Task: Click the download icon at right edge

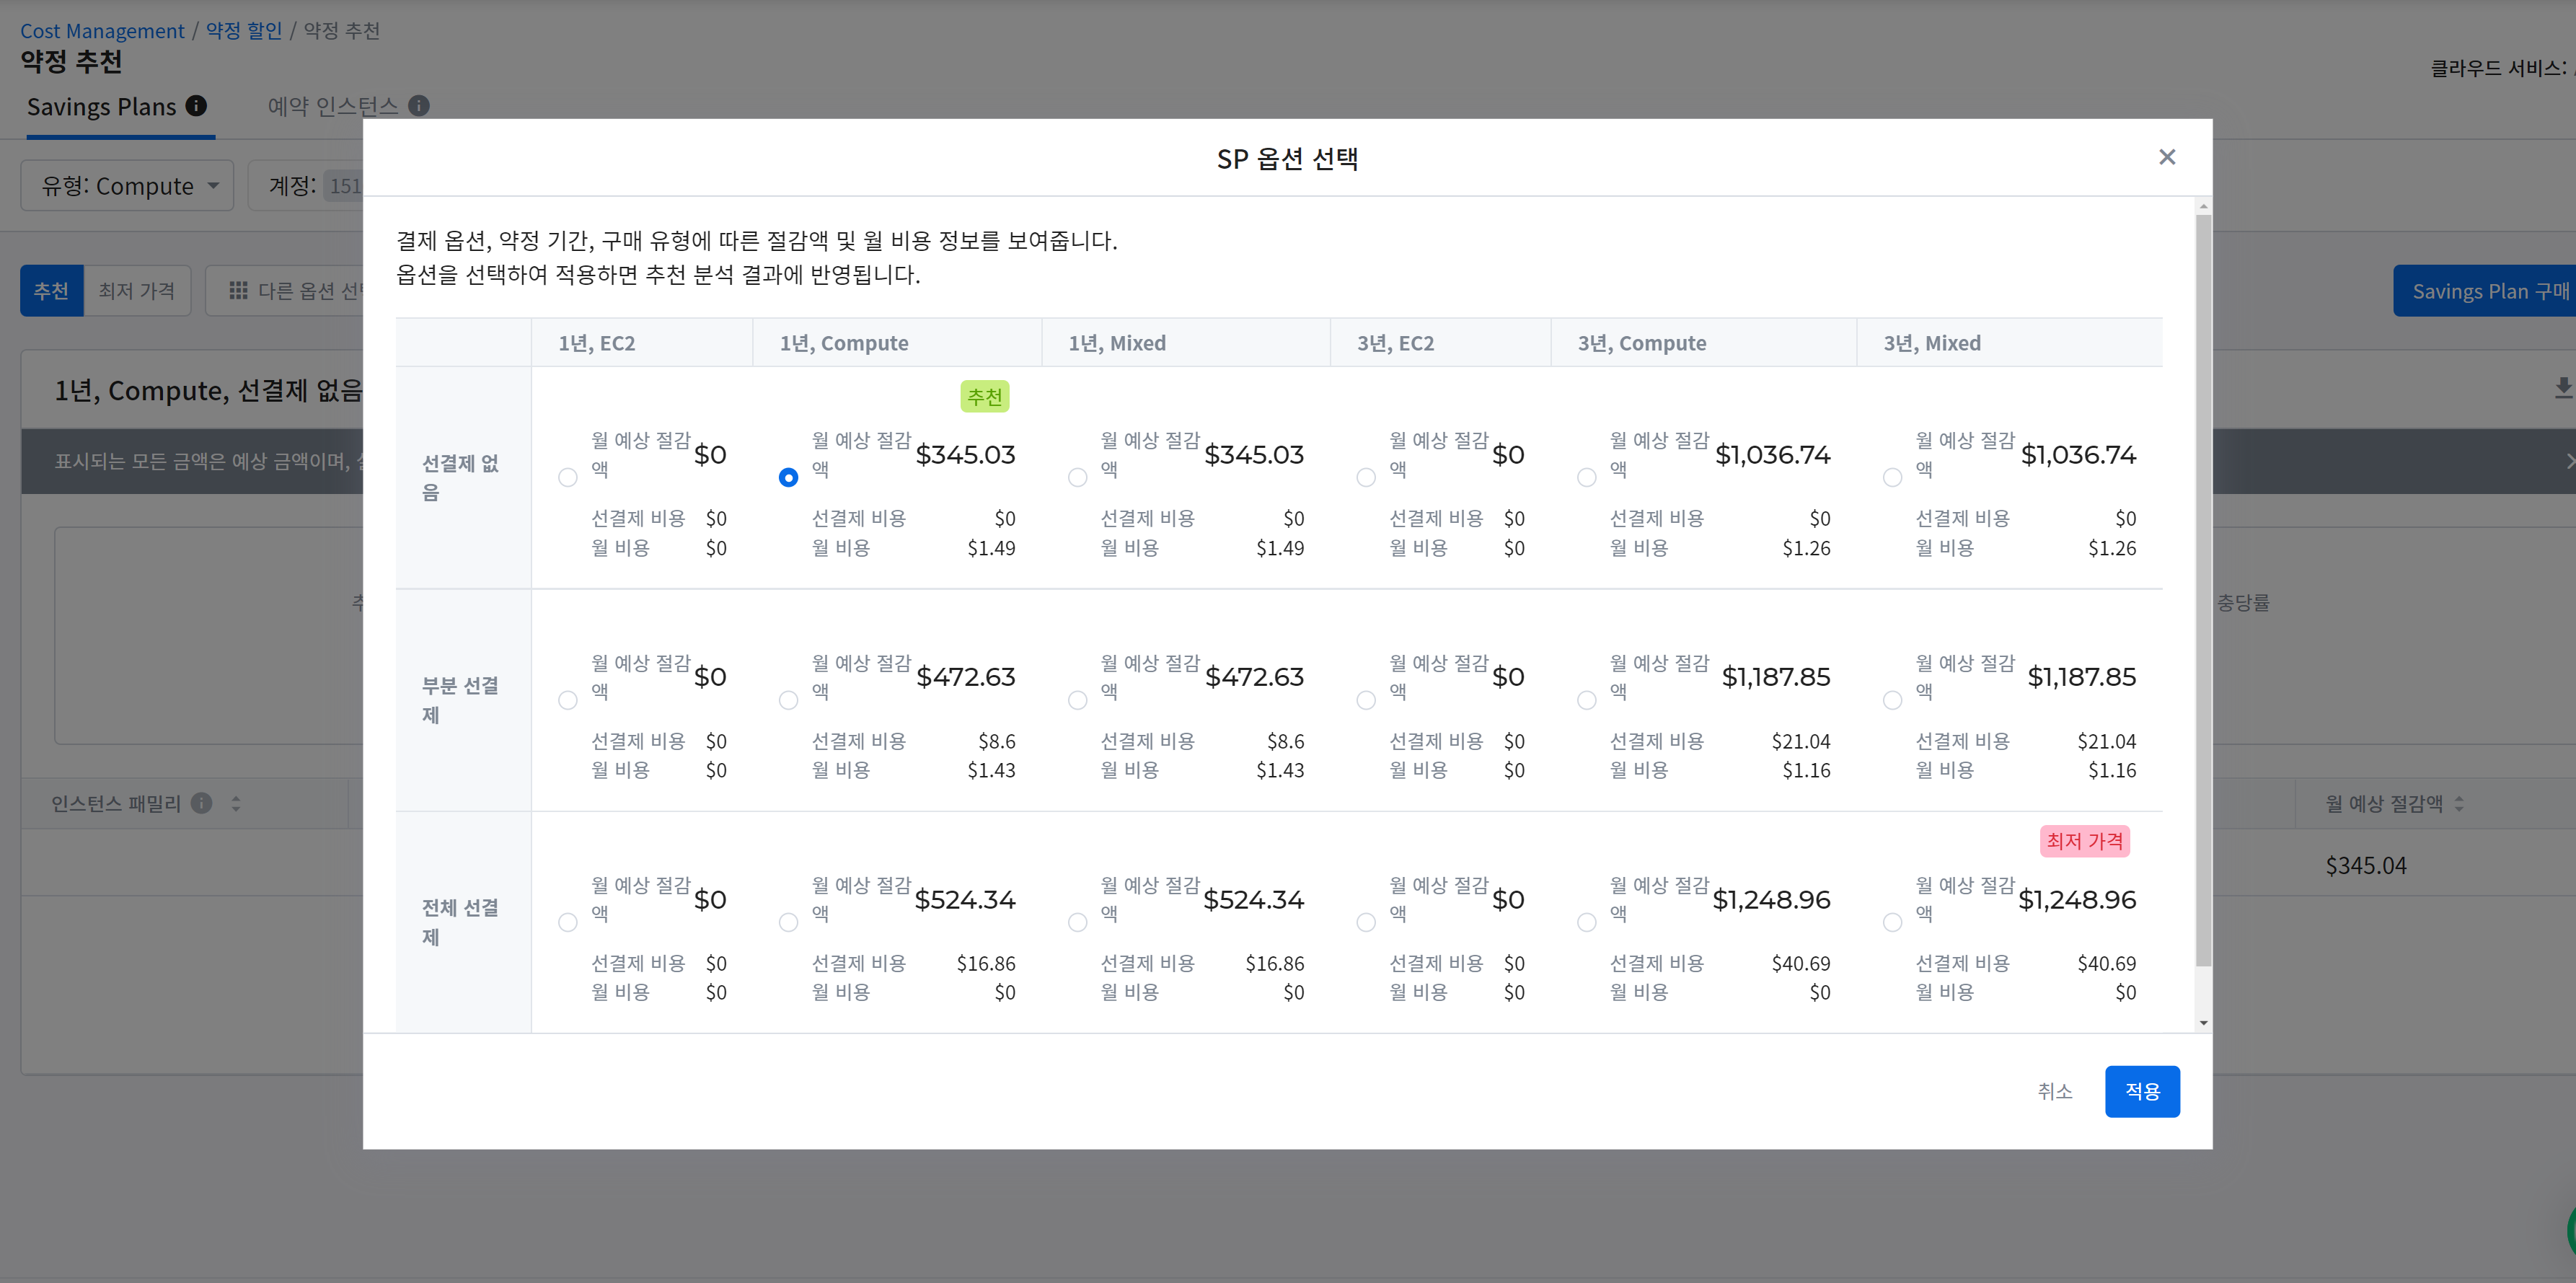Action: tap(2562, 387)
